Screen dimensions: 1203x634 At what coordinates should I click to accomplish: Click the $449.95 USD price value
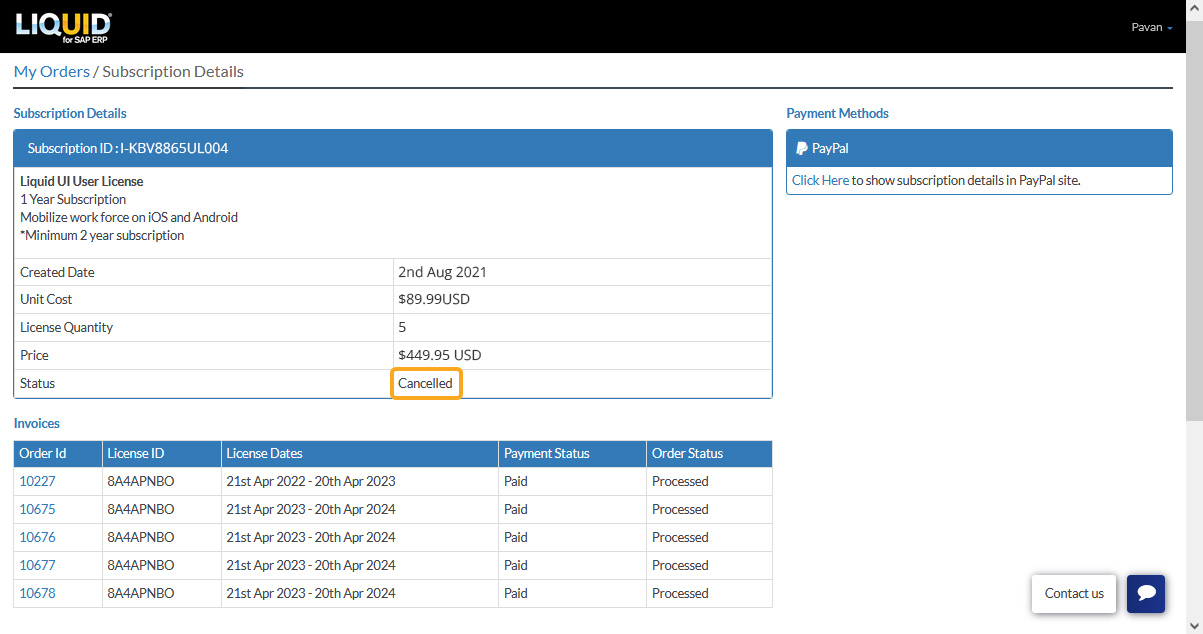tap(439, 355)
